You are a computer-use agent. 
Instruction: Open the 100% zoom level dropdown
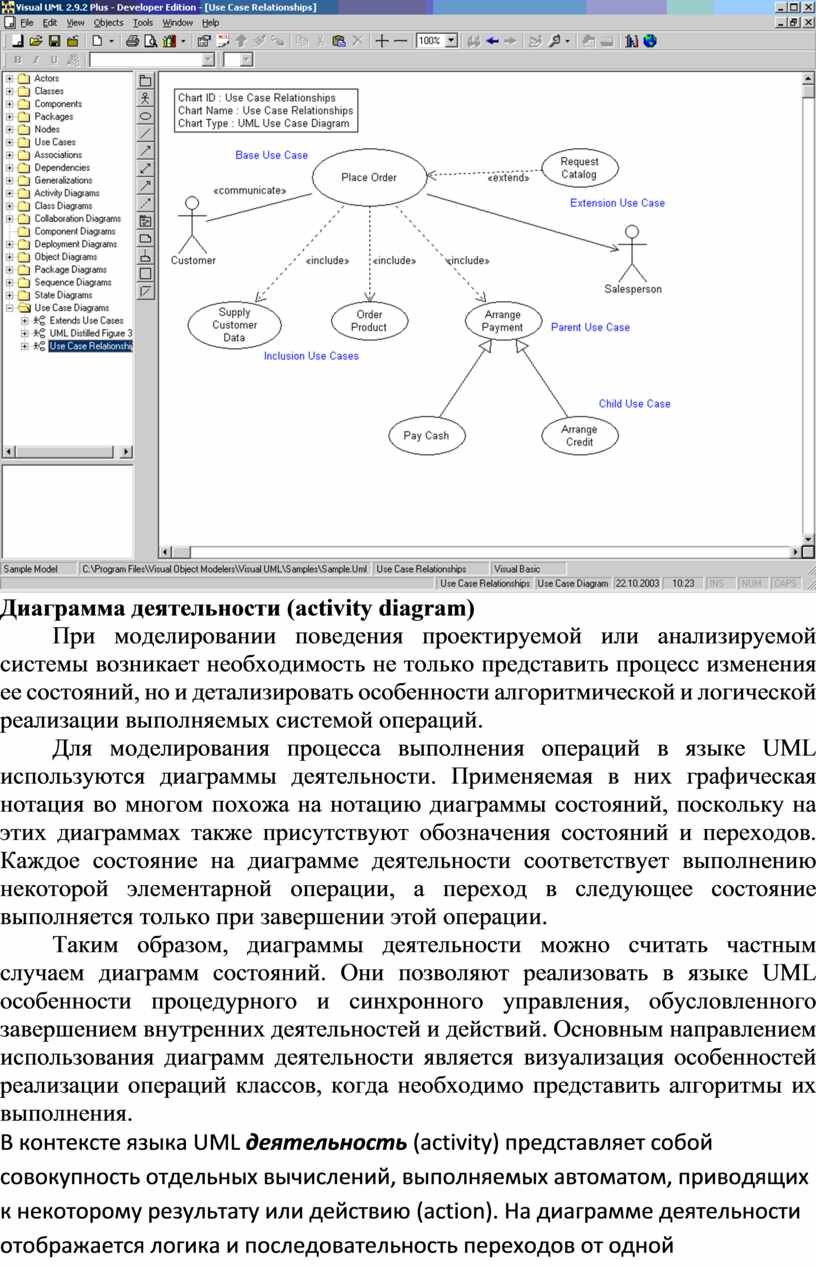(x=451, y=42)
